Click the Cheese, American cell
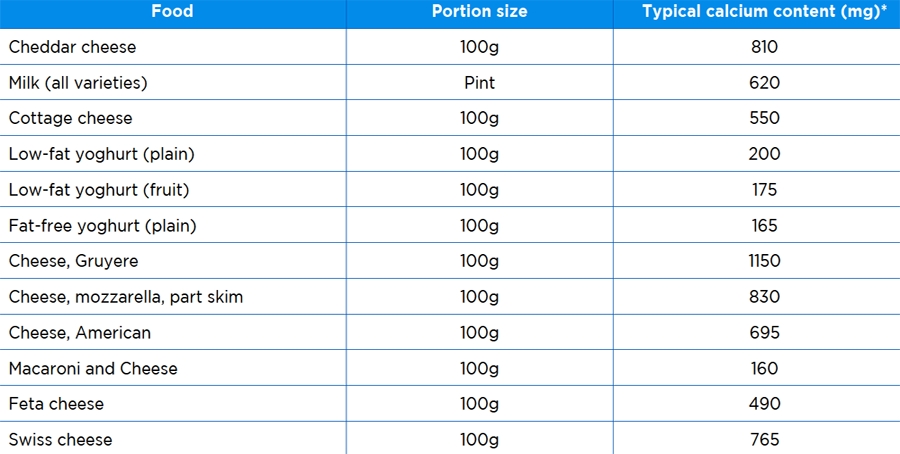 pos(80,333)
